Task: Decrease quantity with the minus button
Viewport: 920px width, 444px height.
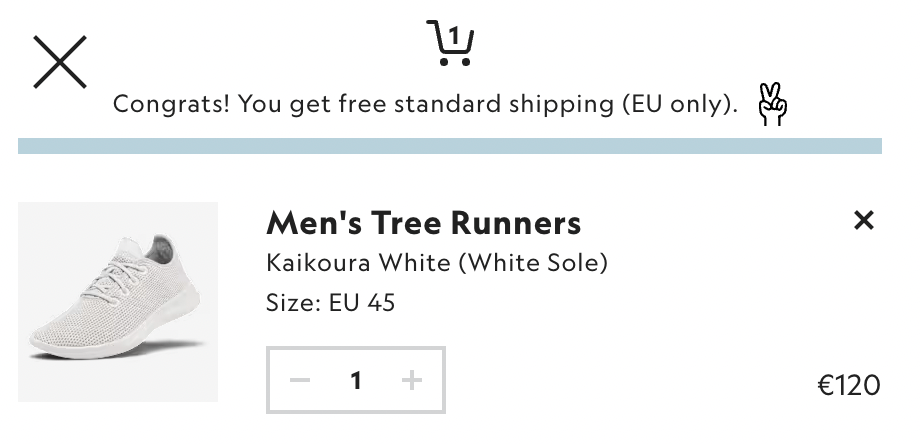Action: point(300,380)
